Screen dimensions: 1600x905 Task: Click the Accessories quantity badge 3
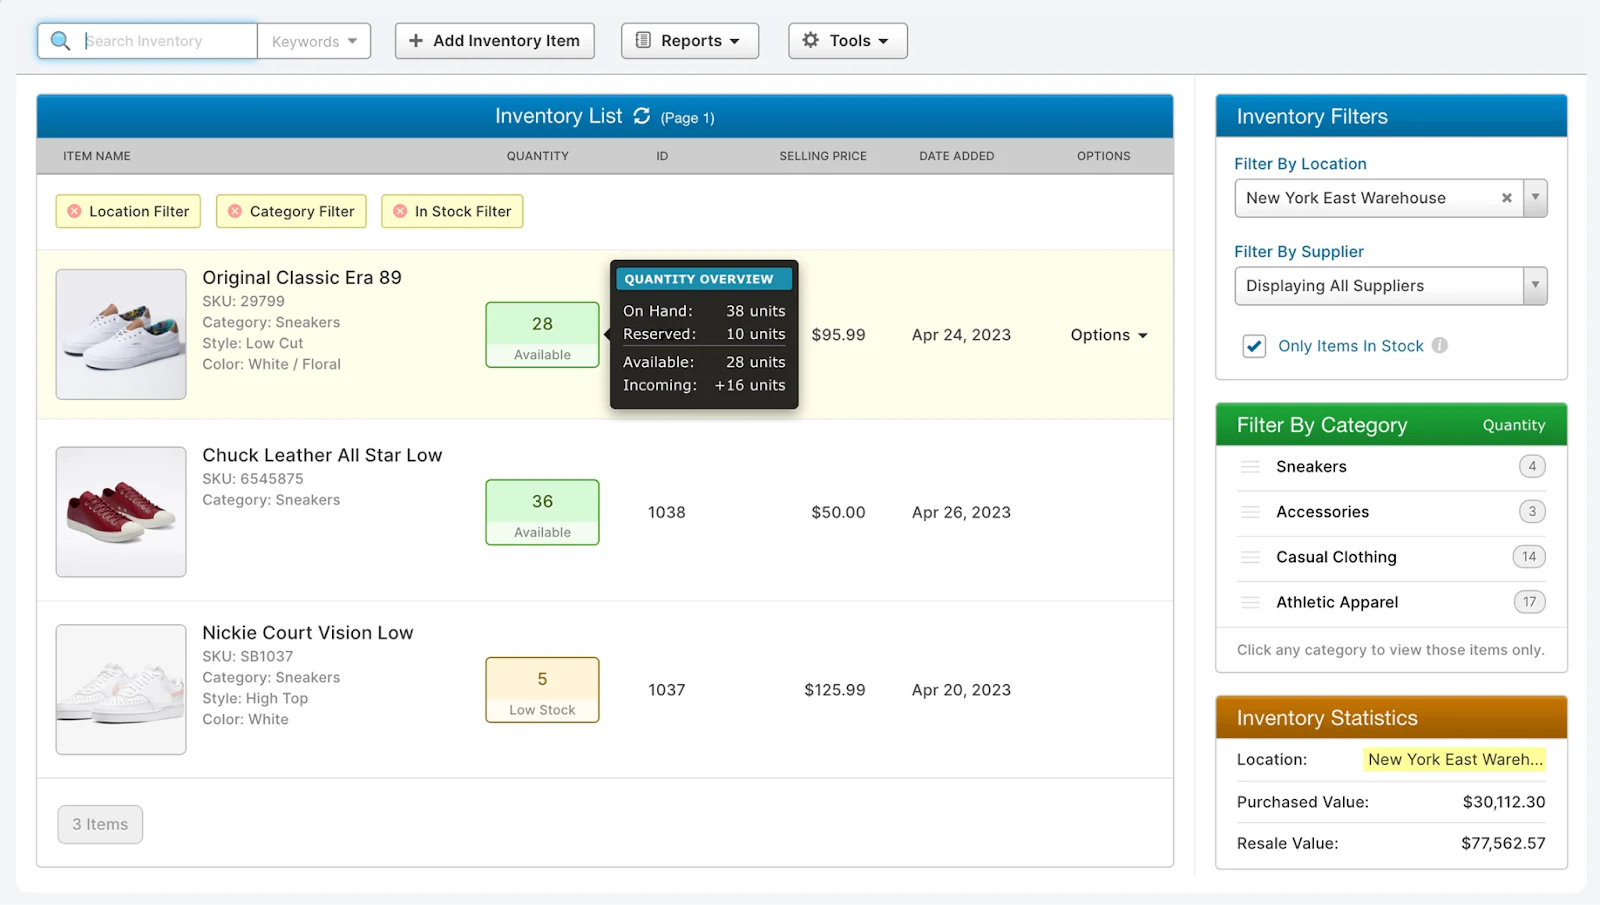pos(1532,511)
